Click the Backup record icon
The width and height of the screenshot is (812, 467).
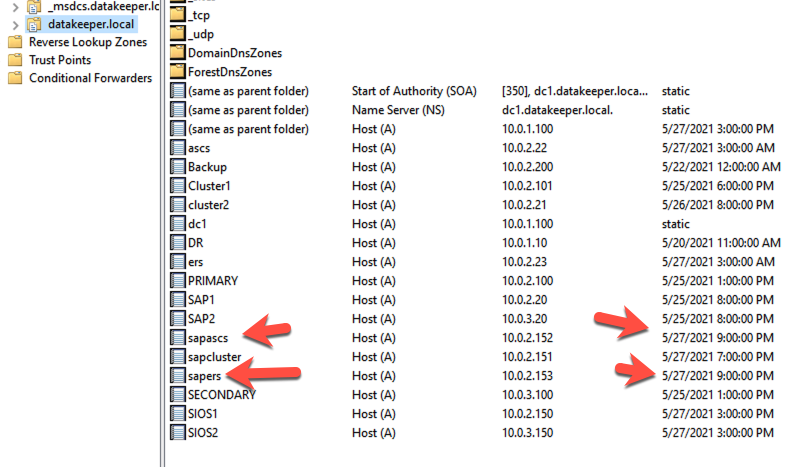[178, 167]
